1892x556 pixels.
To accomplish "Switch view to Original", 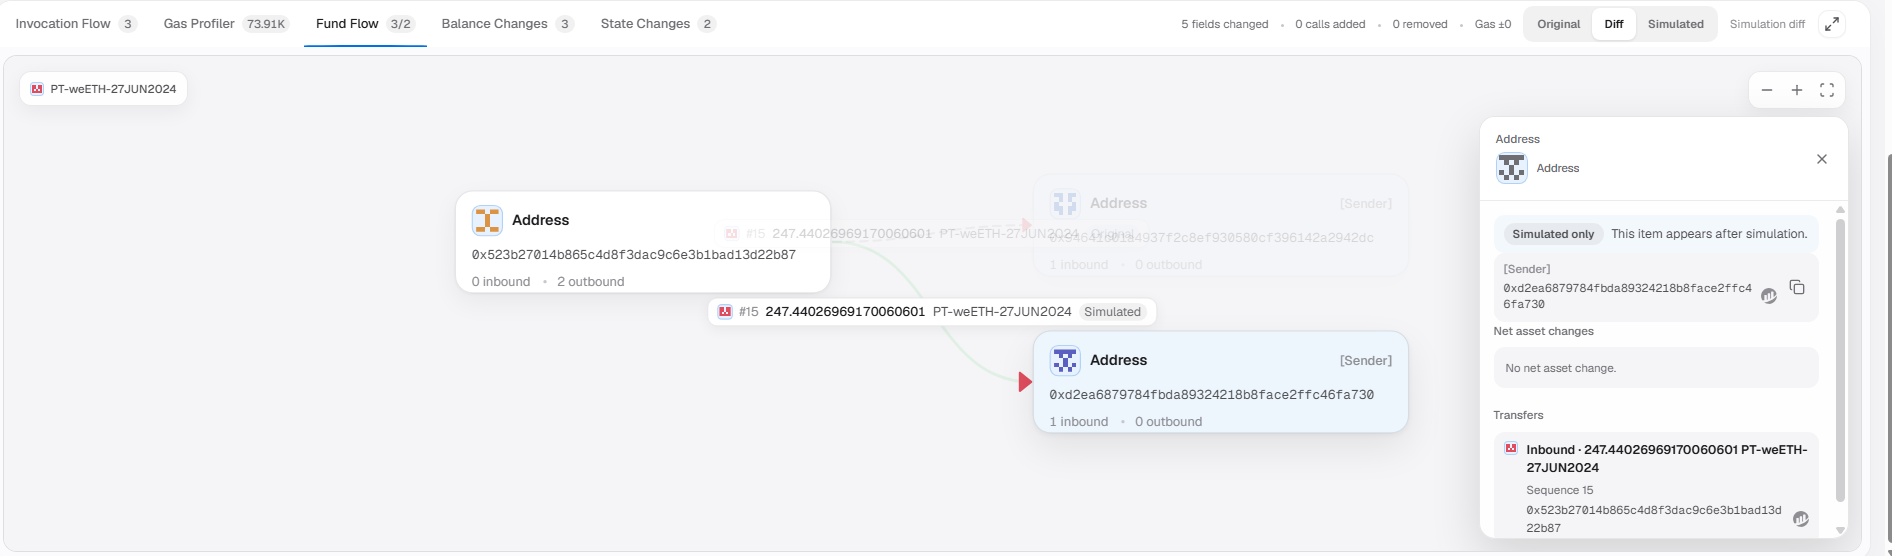I will (1558, 24).
